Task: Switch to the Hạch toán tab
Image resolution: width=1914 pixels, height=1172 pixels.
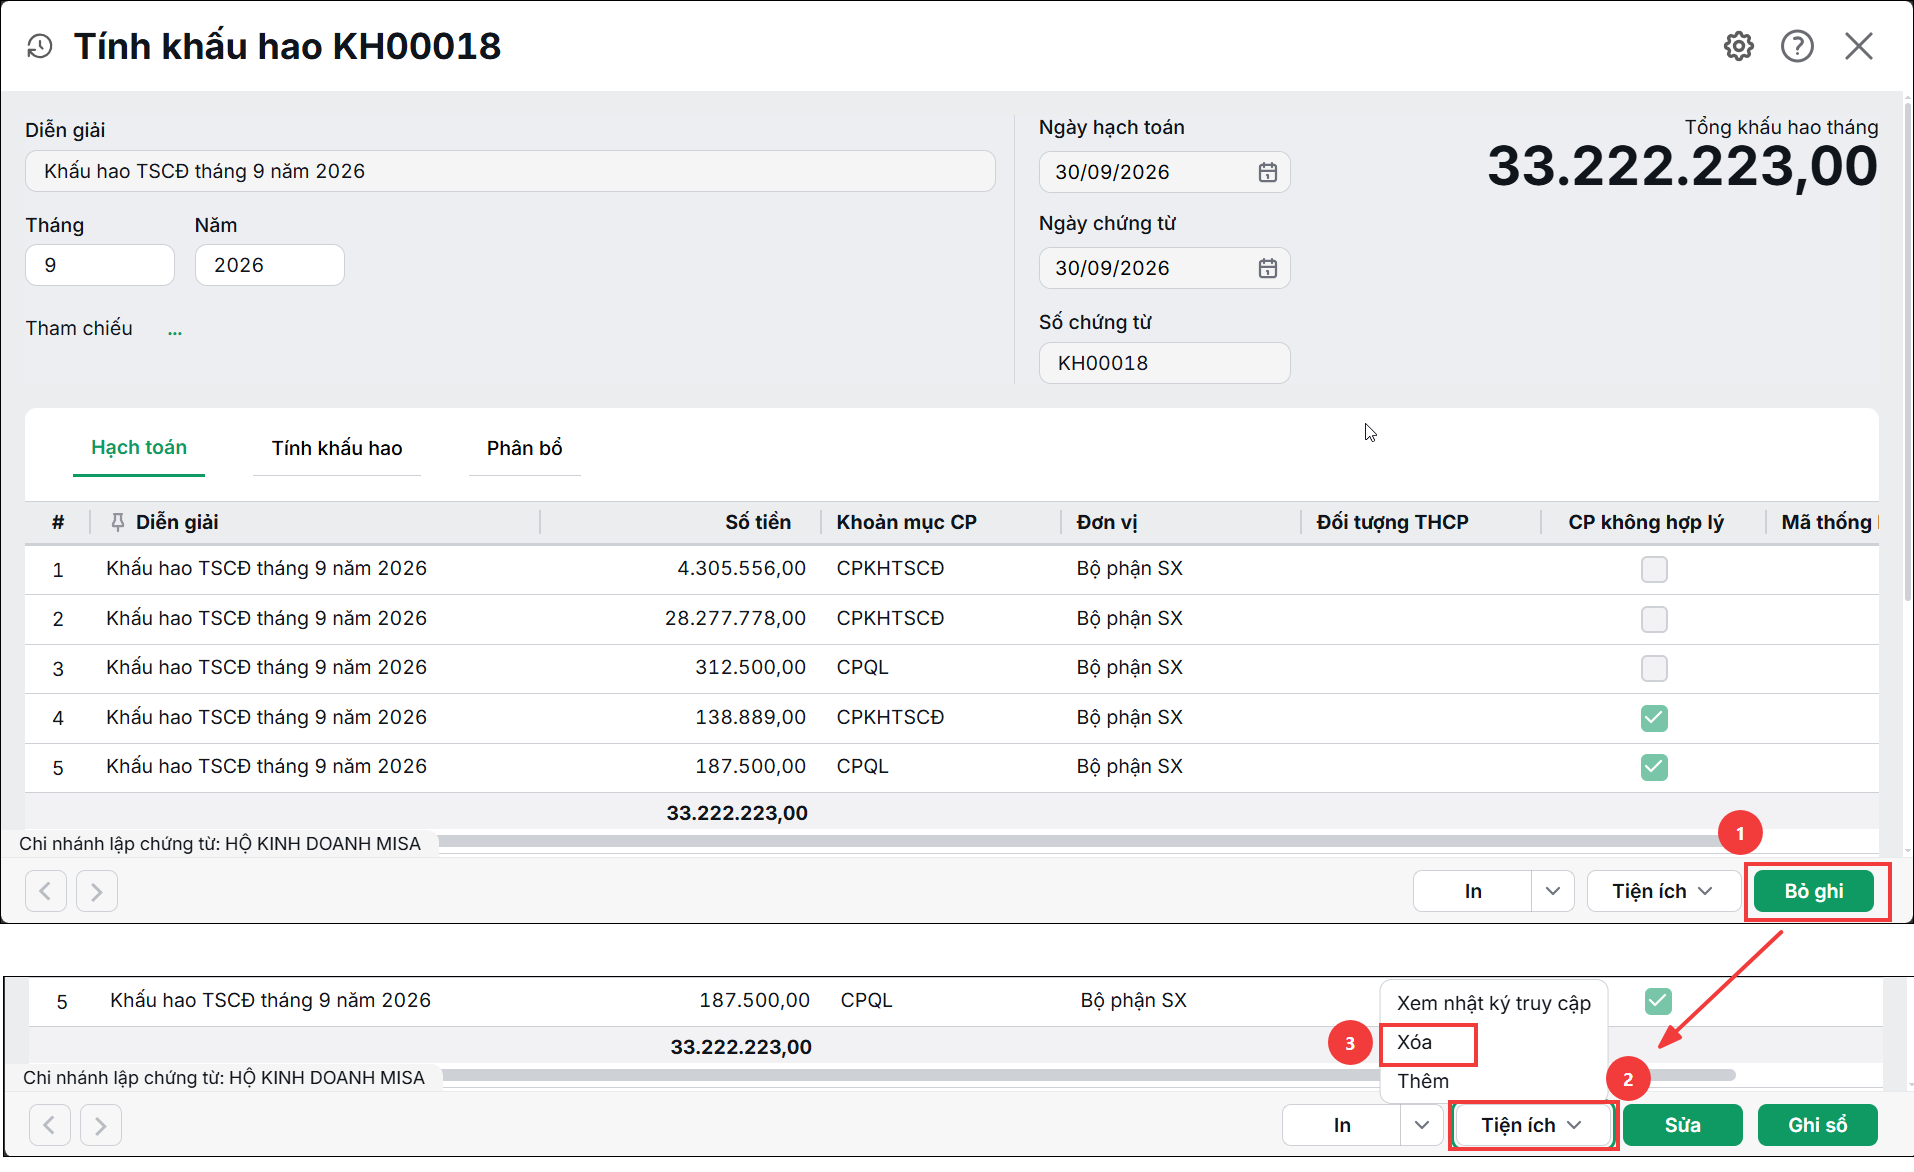Action: coord(139,448)
